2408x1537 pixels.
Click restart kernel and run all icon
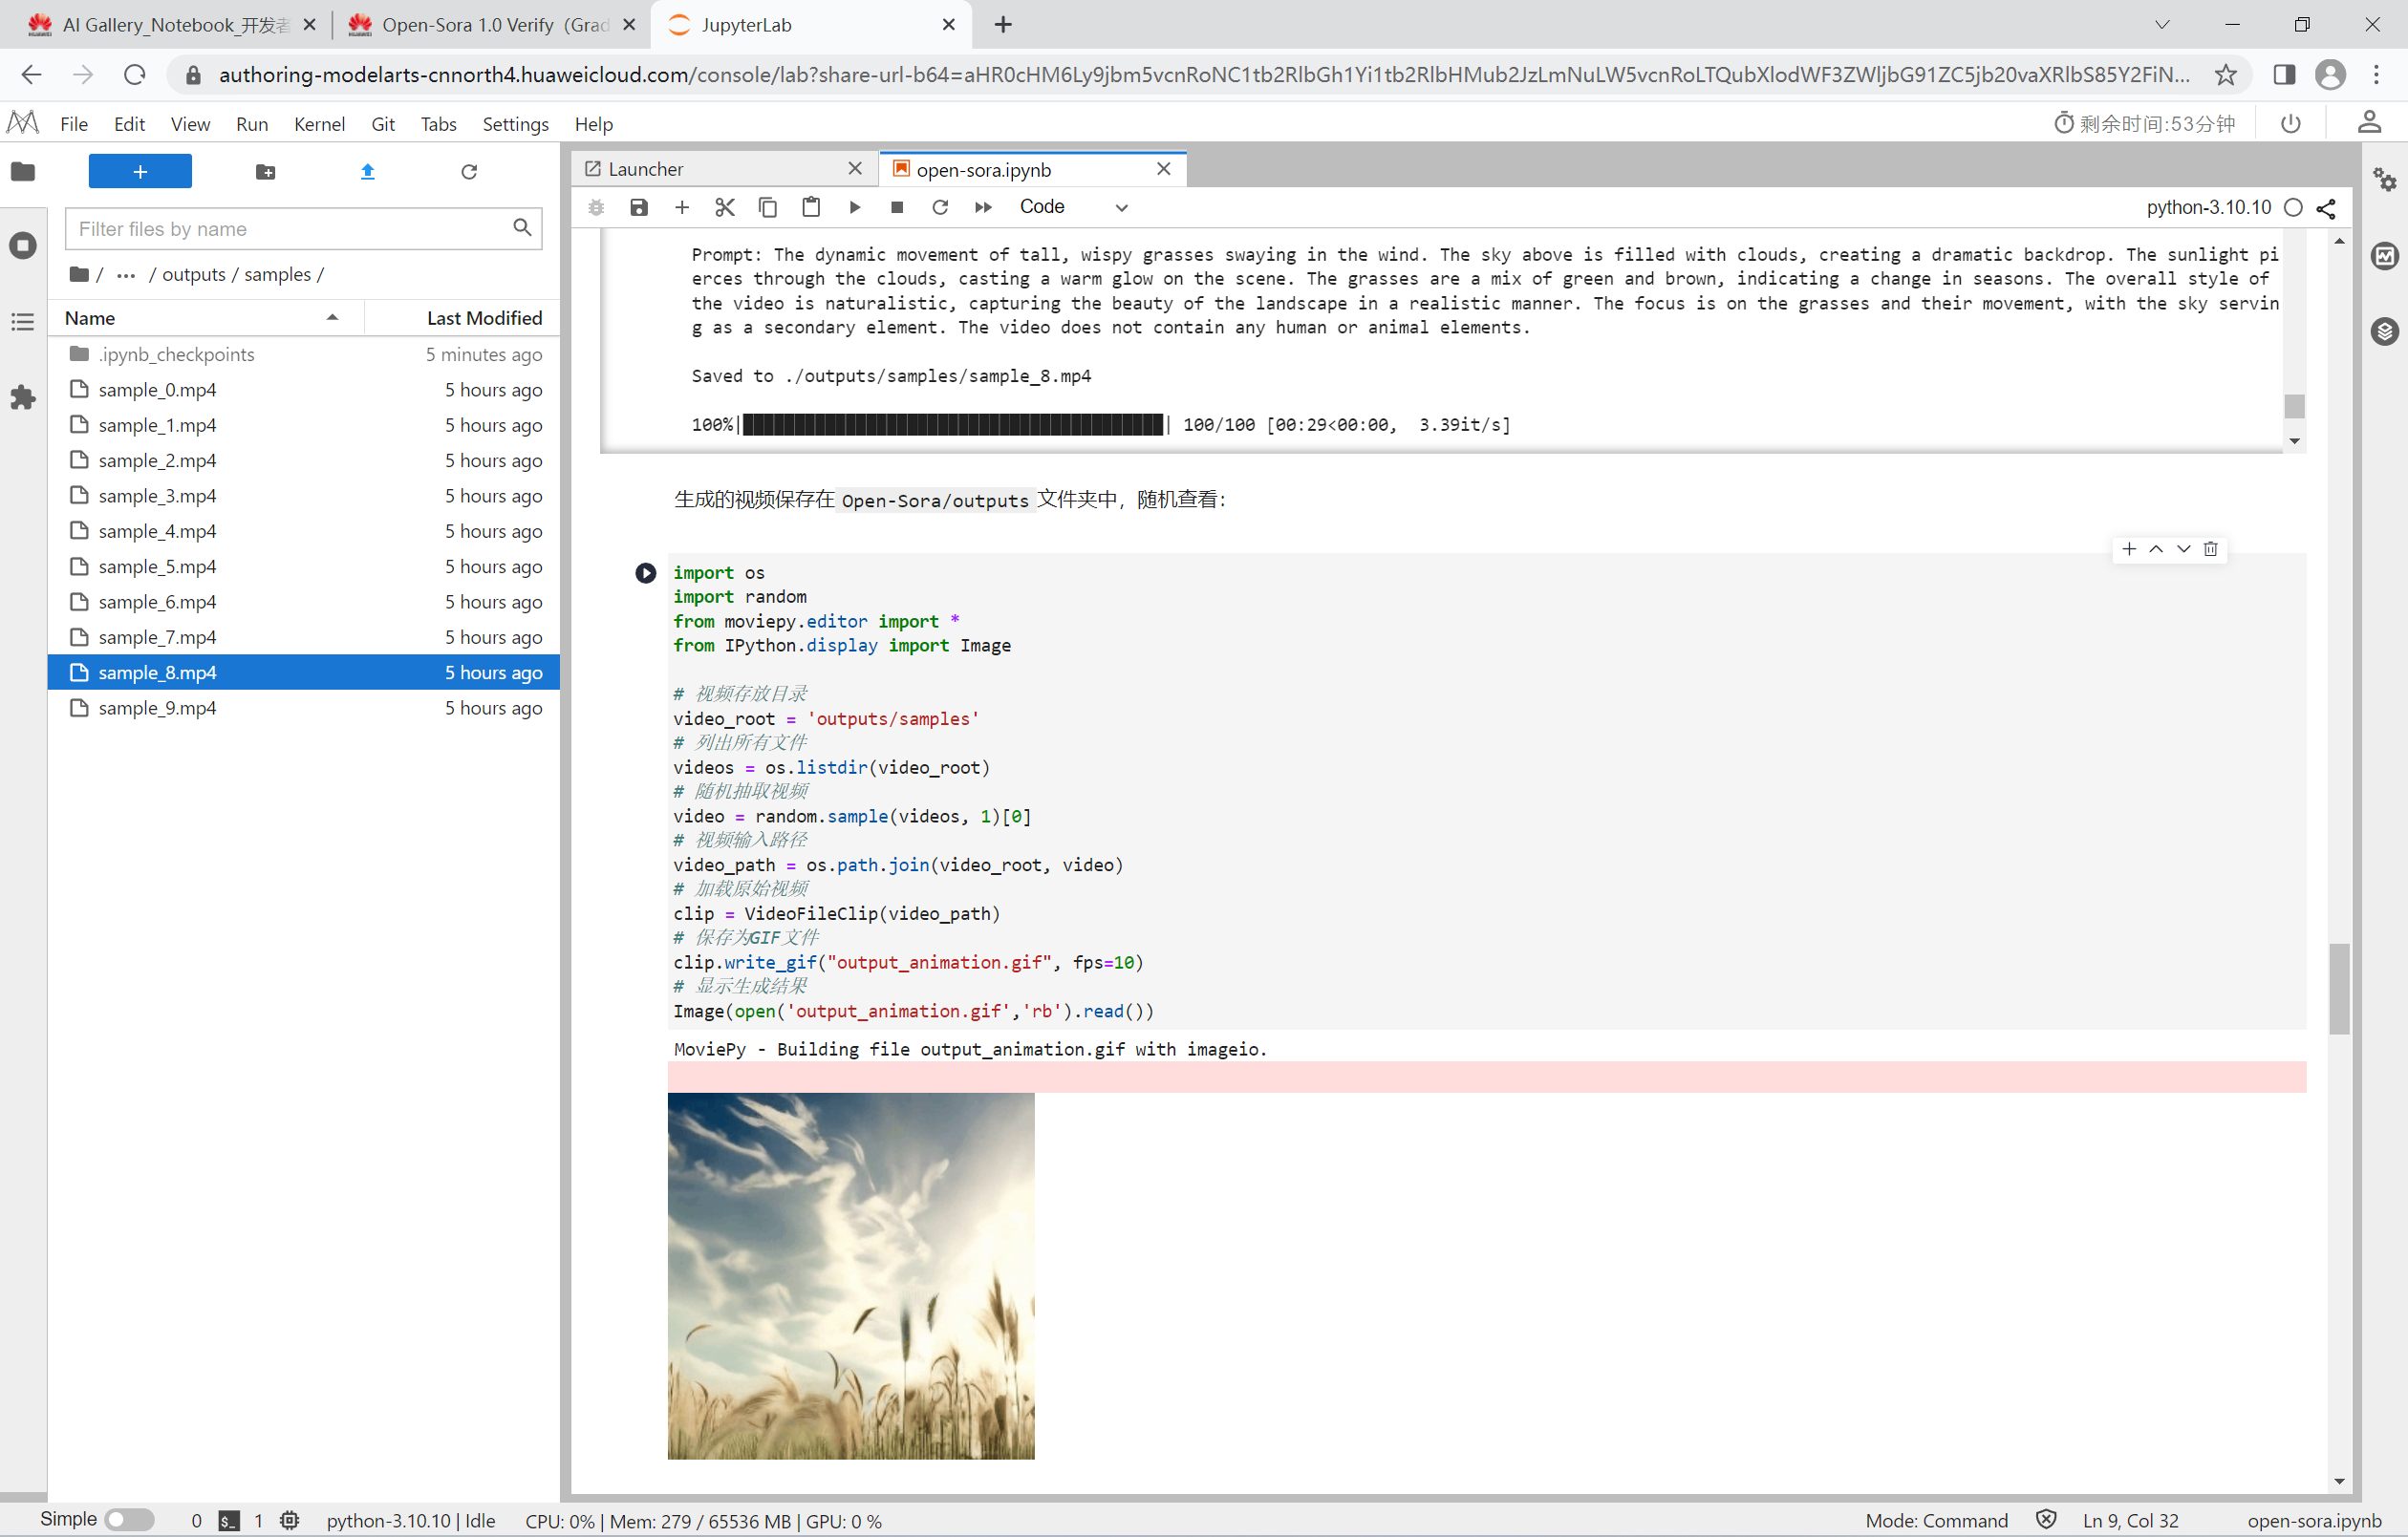point(983,207)
